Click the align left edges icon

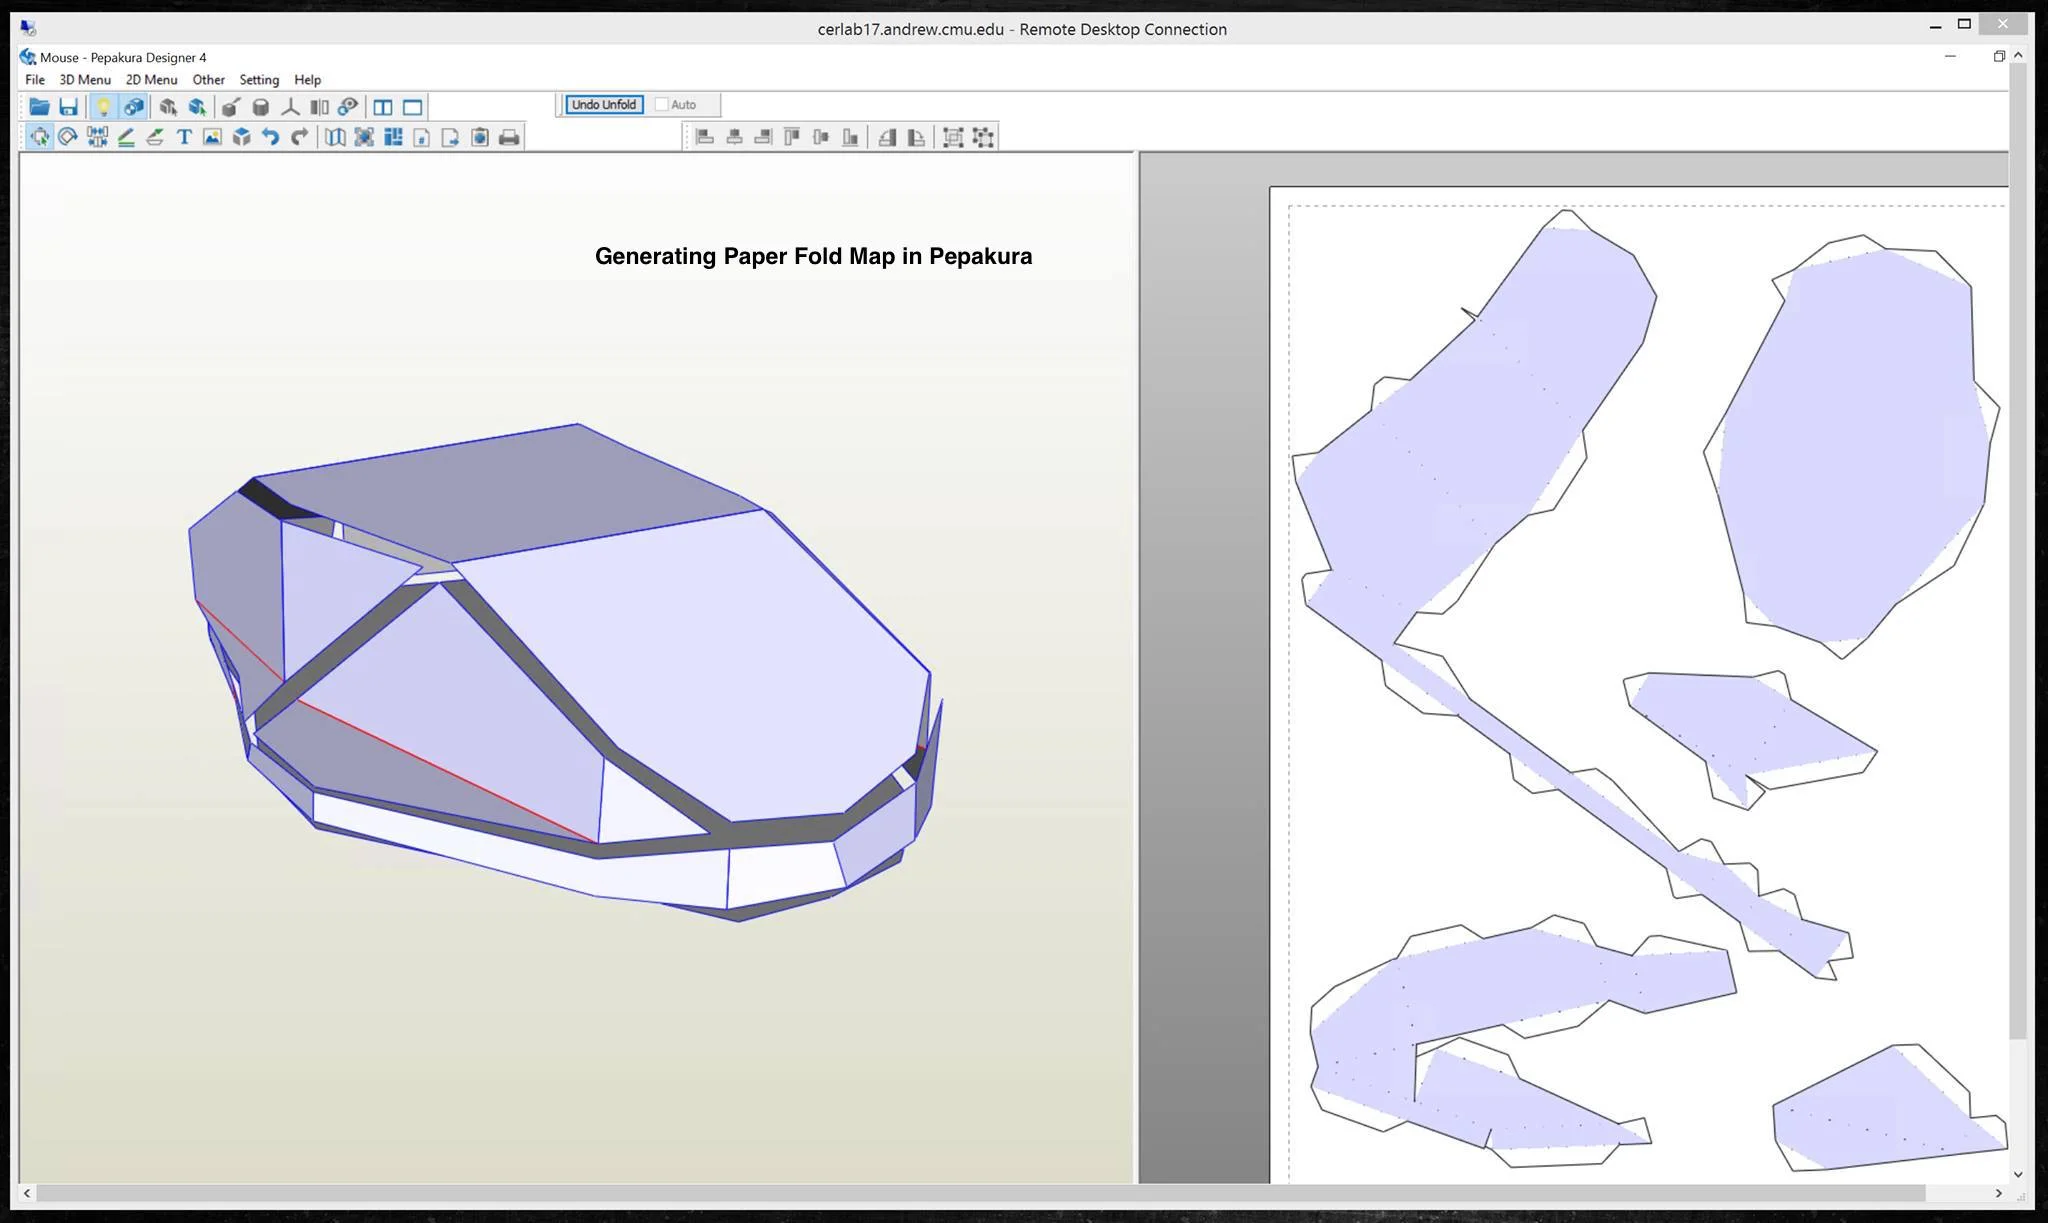coord(705,137)
